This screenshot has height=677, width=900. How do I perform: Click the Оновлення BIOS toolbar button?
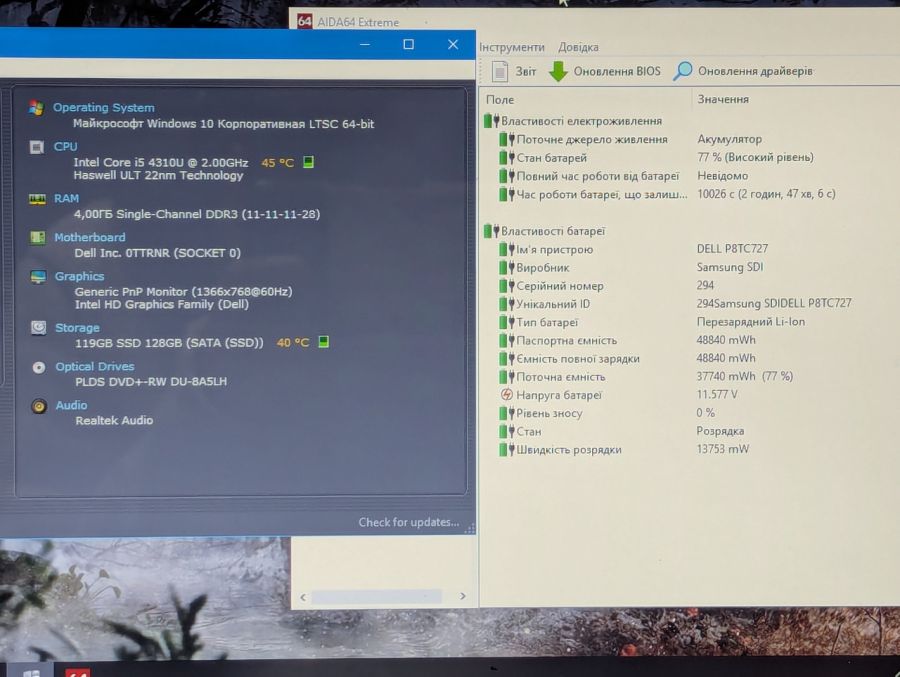[605, 71]
